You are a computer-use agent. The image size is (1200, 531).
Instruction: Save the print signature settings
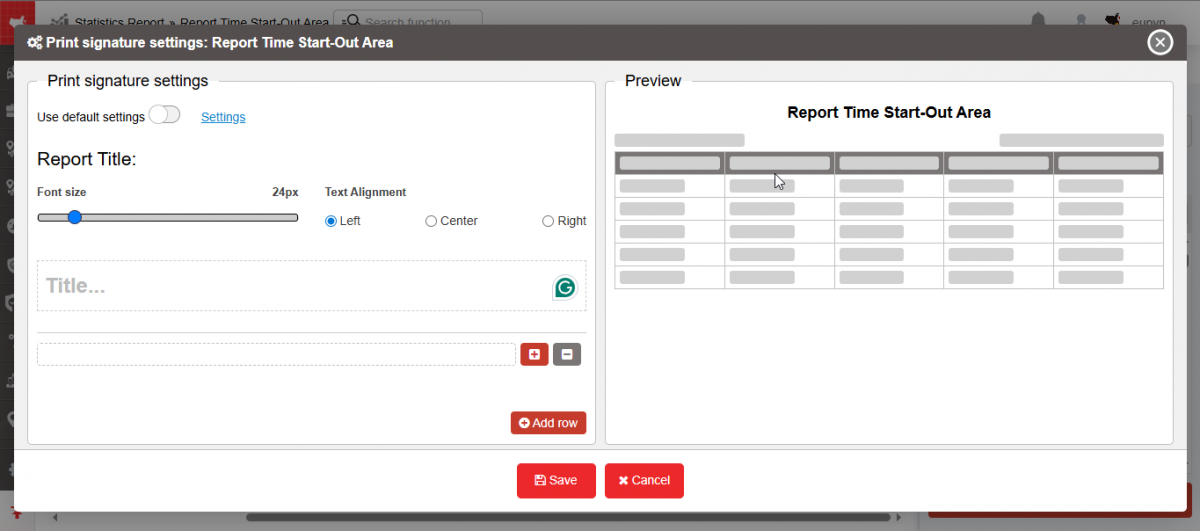coord(556,480)
